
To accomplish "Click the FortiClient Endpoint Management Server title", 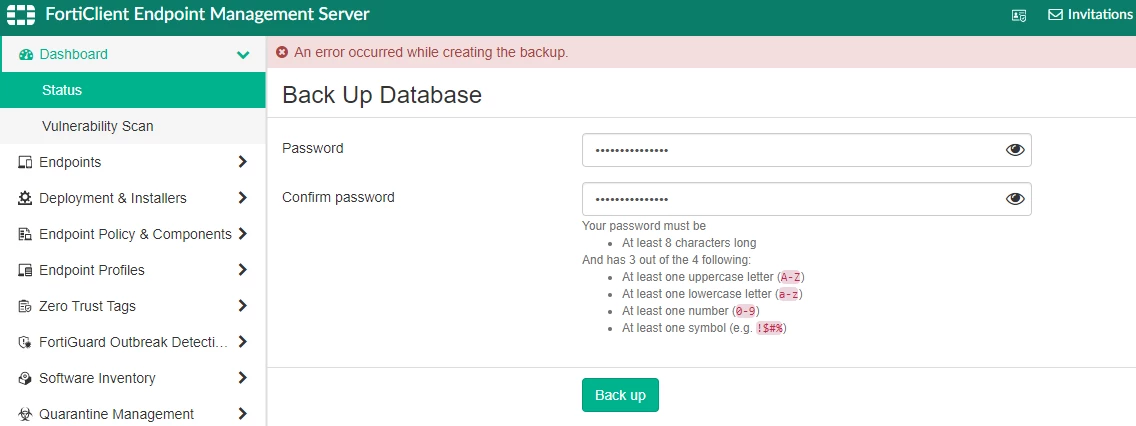I will (207, 14).
